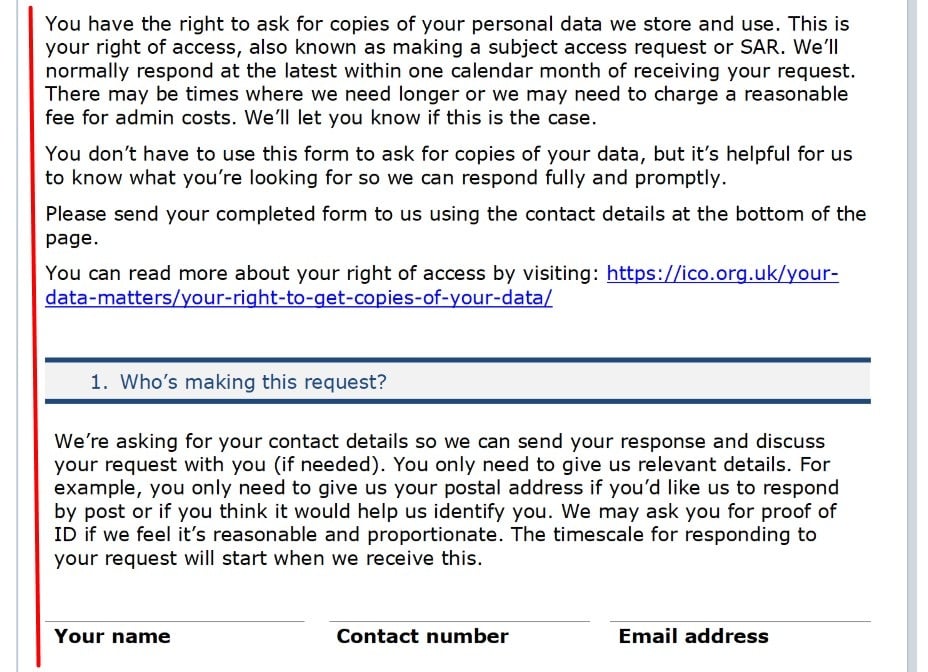
Task: Click the number '1.' in the section heading
Action: (99, 382)
